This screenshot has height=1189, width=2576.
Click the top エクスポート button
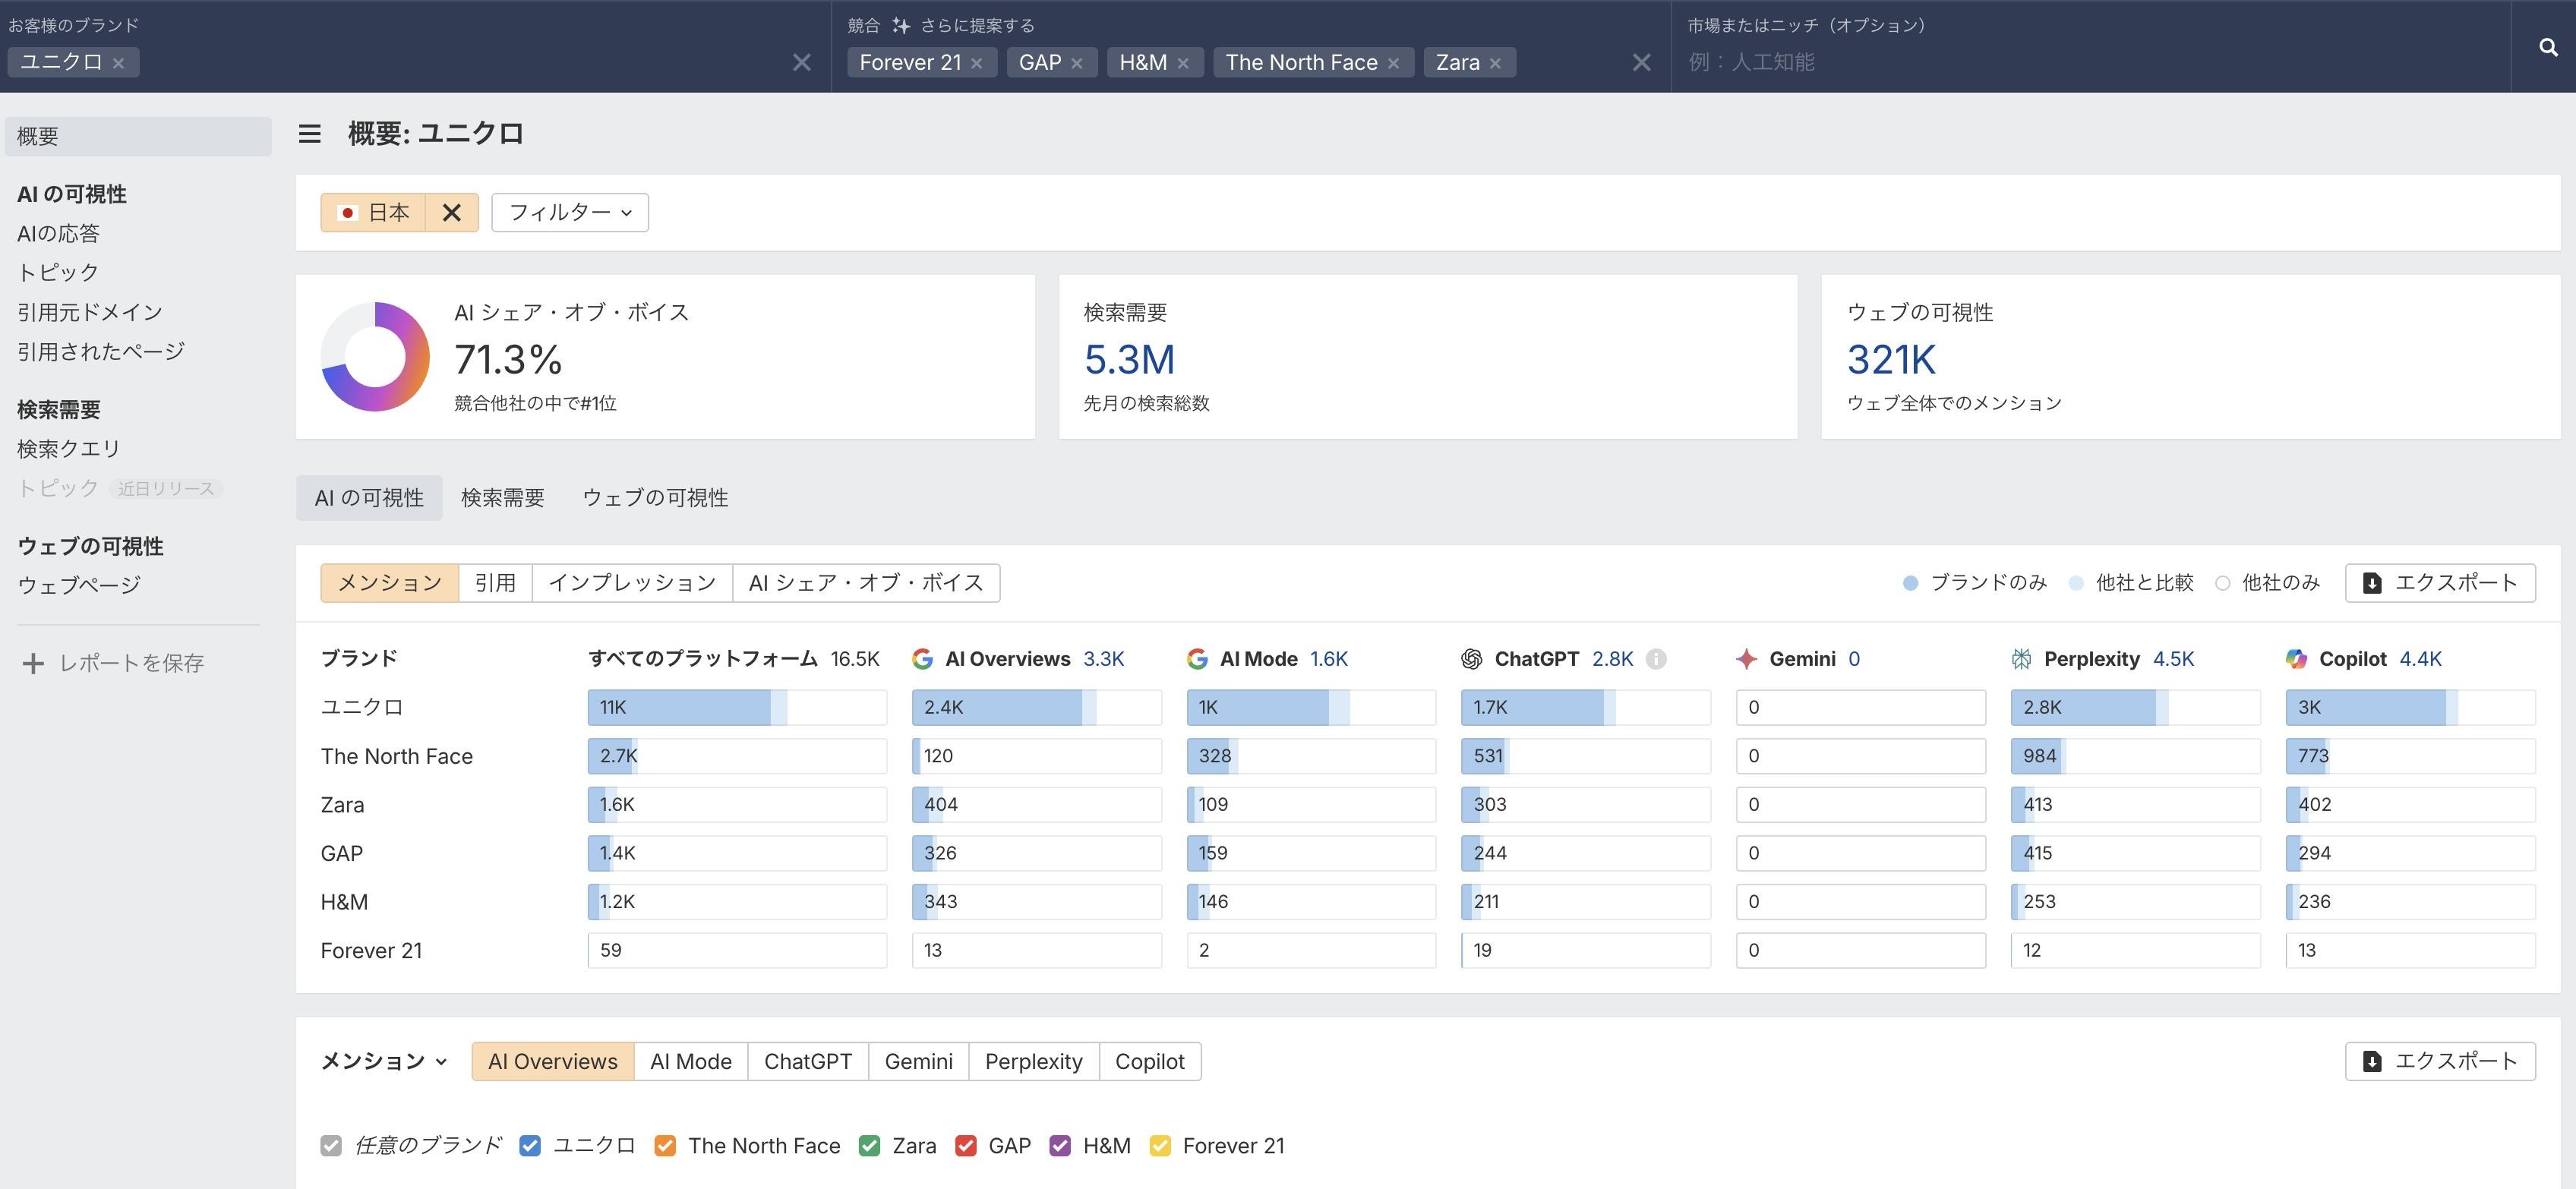coord(2439,583)
